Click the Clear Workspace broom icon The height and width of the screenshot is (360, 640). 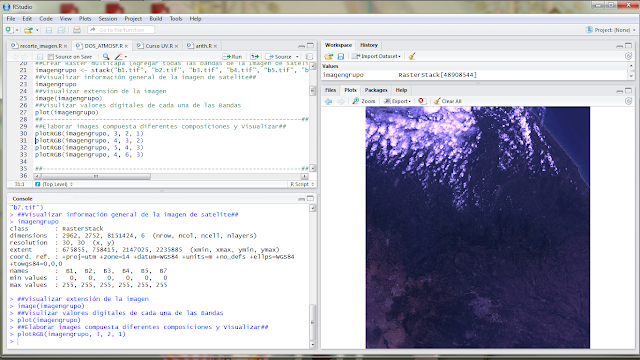412,56
